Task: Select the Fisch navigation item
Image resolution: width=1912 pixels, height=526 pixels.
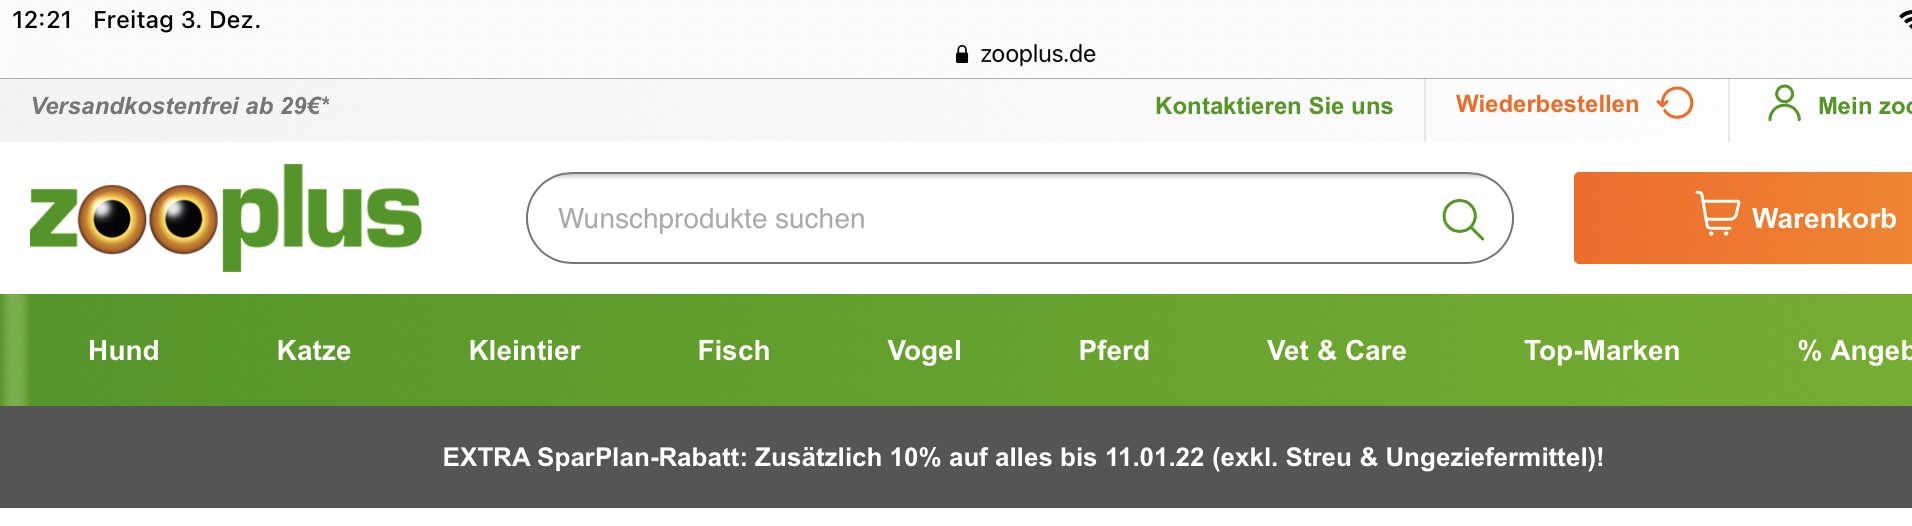Action: 734,351
